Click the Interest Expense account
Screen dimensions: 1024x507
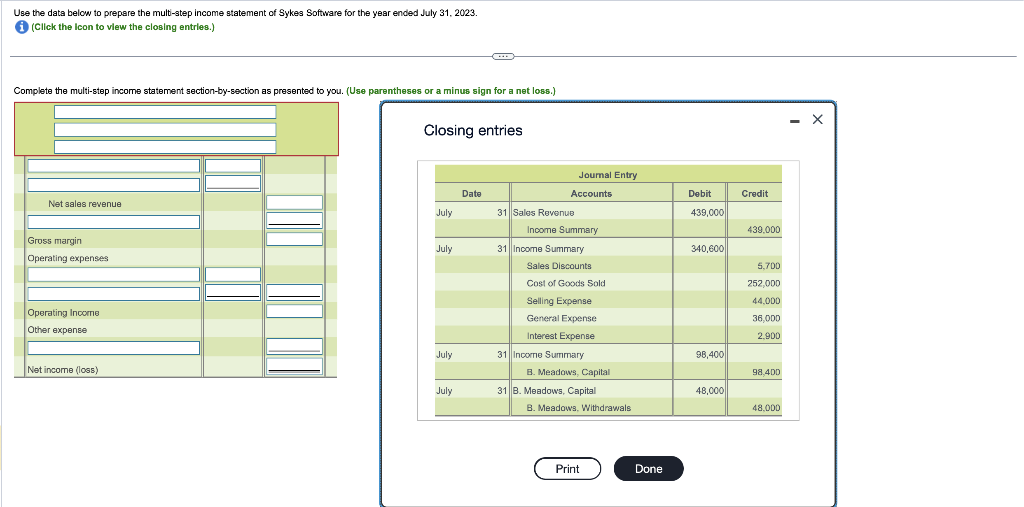tap(561, 336)
